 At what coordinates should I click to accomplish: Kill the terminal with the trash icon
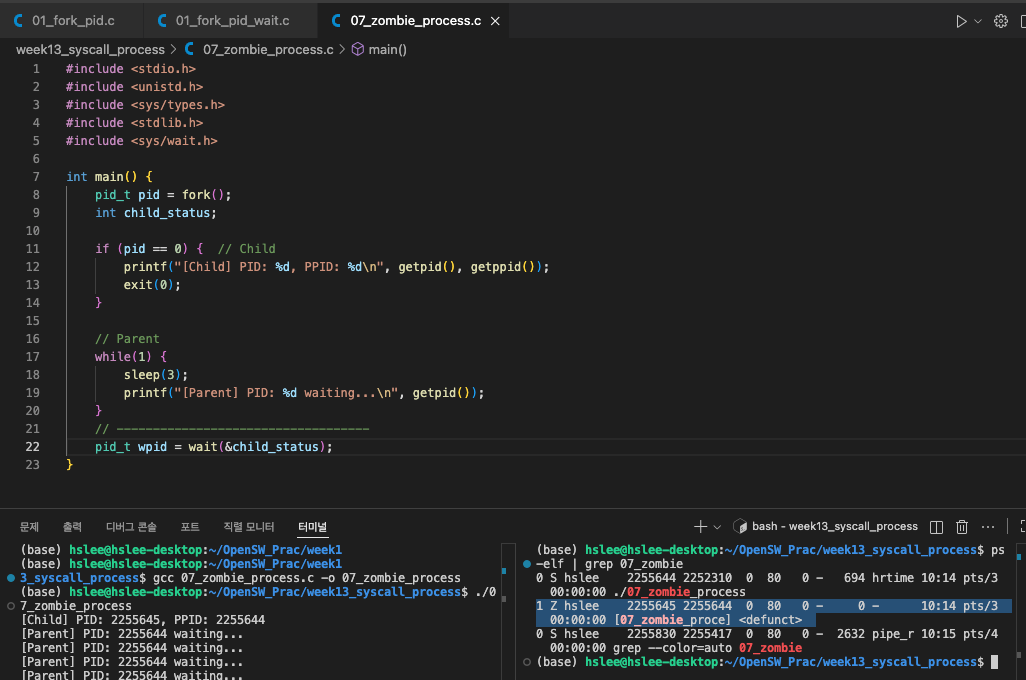[962, 527]
